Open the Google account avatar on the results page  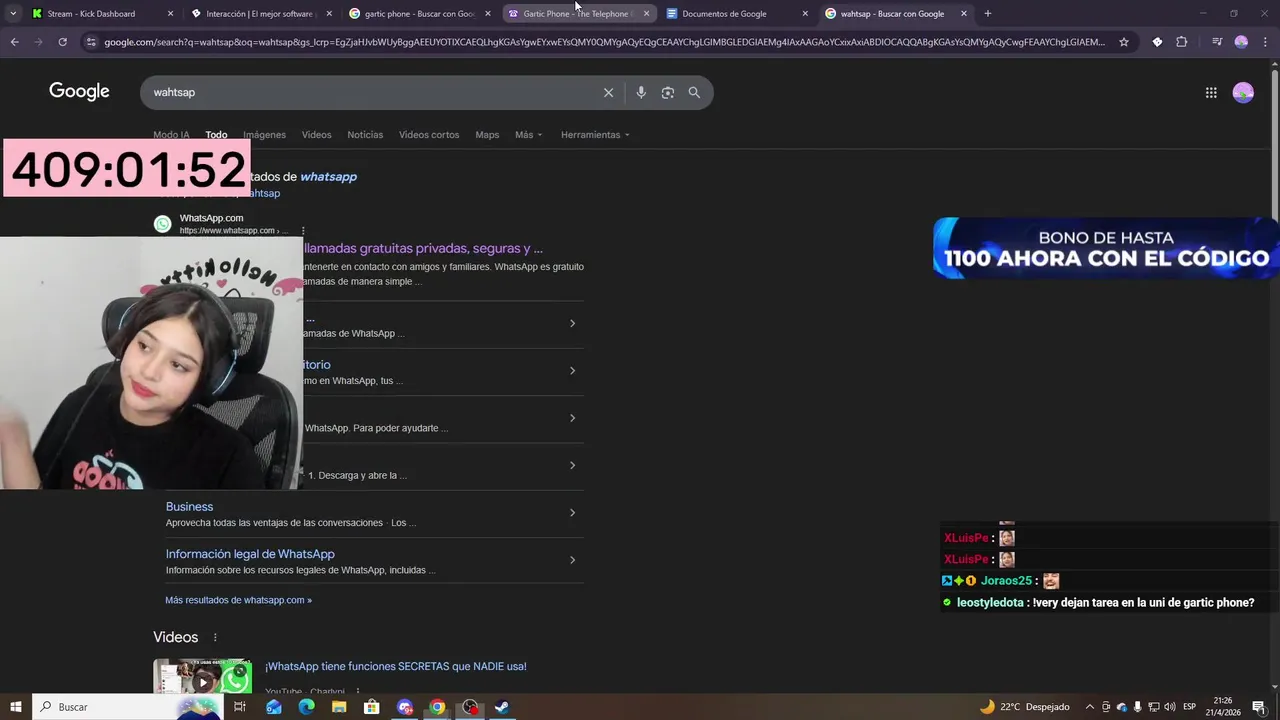click(x=1243, y=92)
